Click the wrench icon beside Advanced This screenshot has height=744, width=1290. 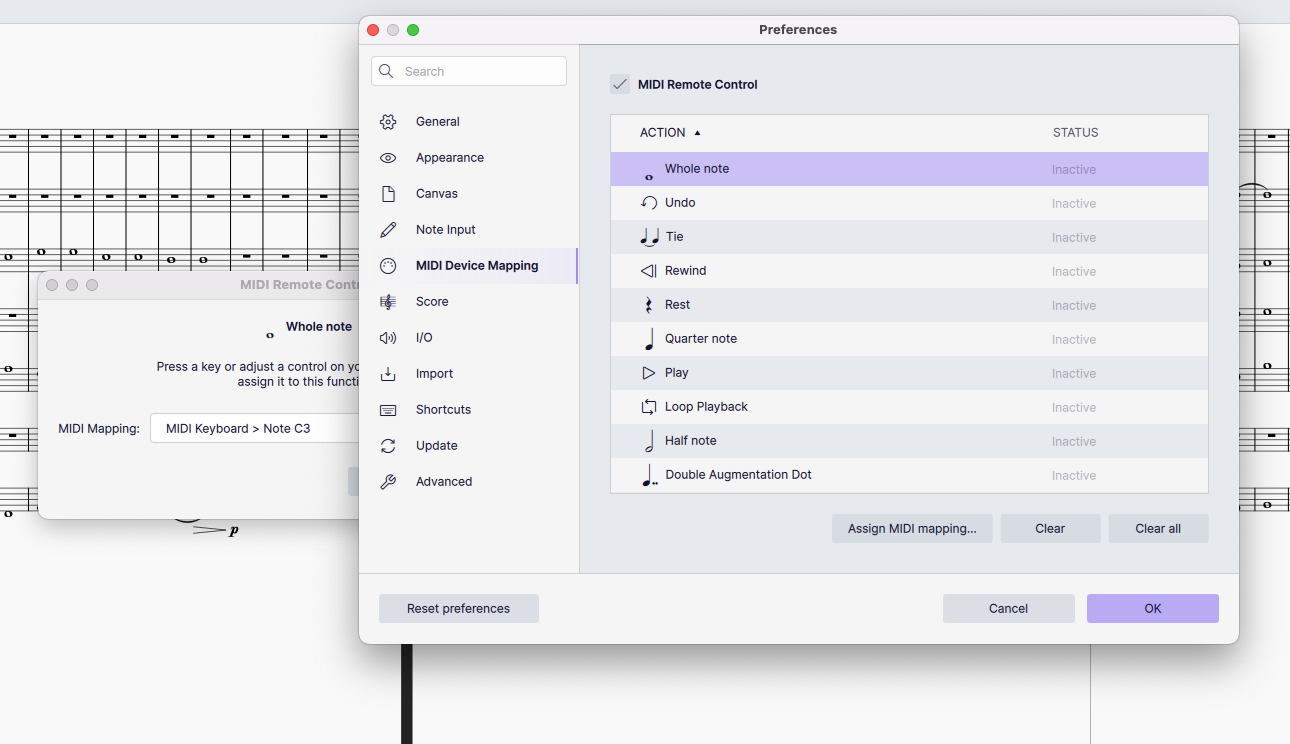tap(388, 482)
